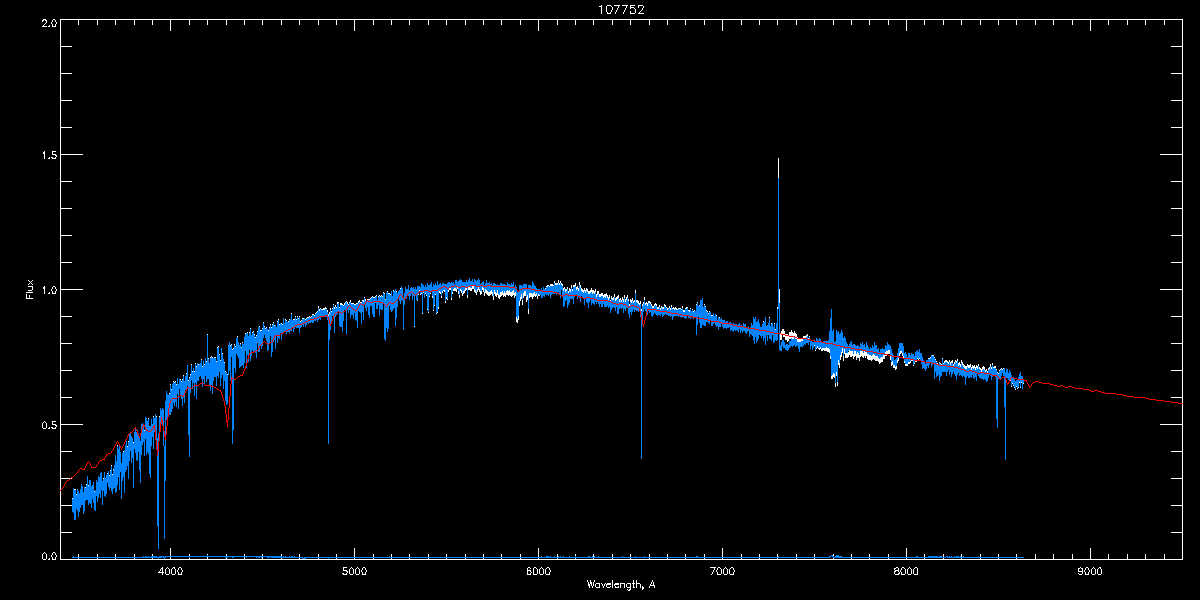The width and height of the screenshot is (1200, 600).
Task: Click the 1.5 y-axis tick label
Action: (x=48, y=155)
